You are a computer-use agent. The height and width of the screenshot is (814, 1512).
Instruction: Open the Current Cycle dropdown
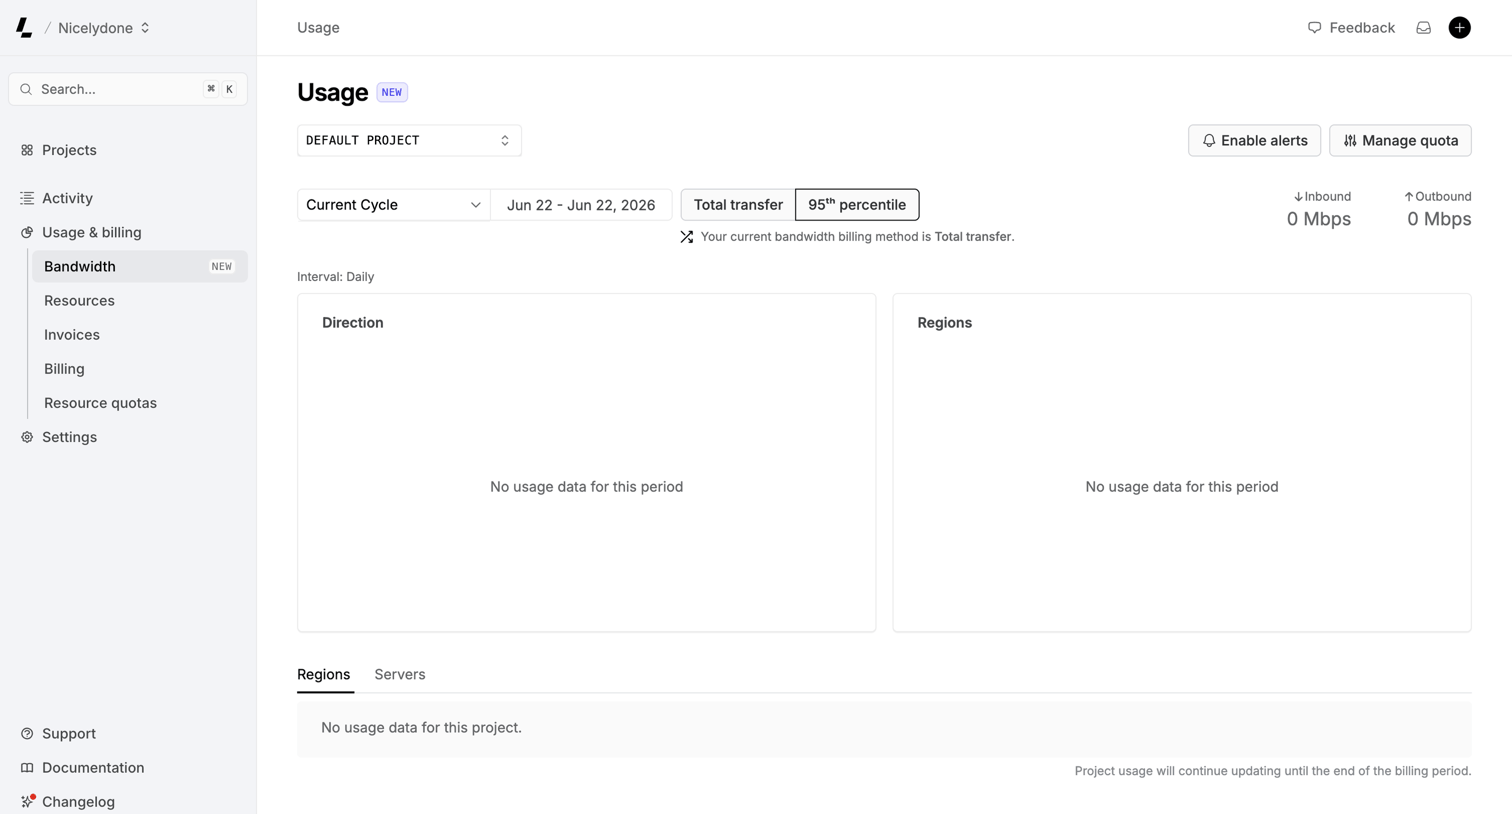pyautogui.click(x=393, y=205)
